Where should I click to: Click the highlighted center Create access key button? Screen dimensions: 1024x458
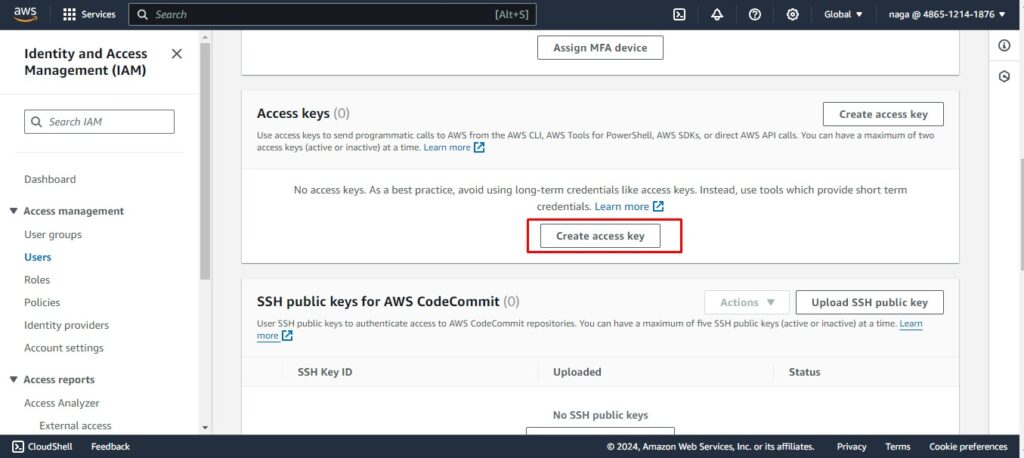pos(600,236)
